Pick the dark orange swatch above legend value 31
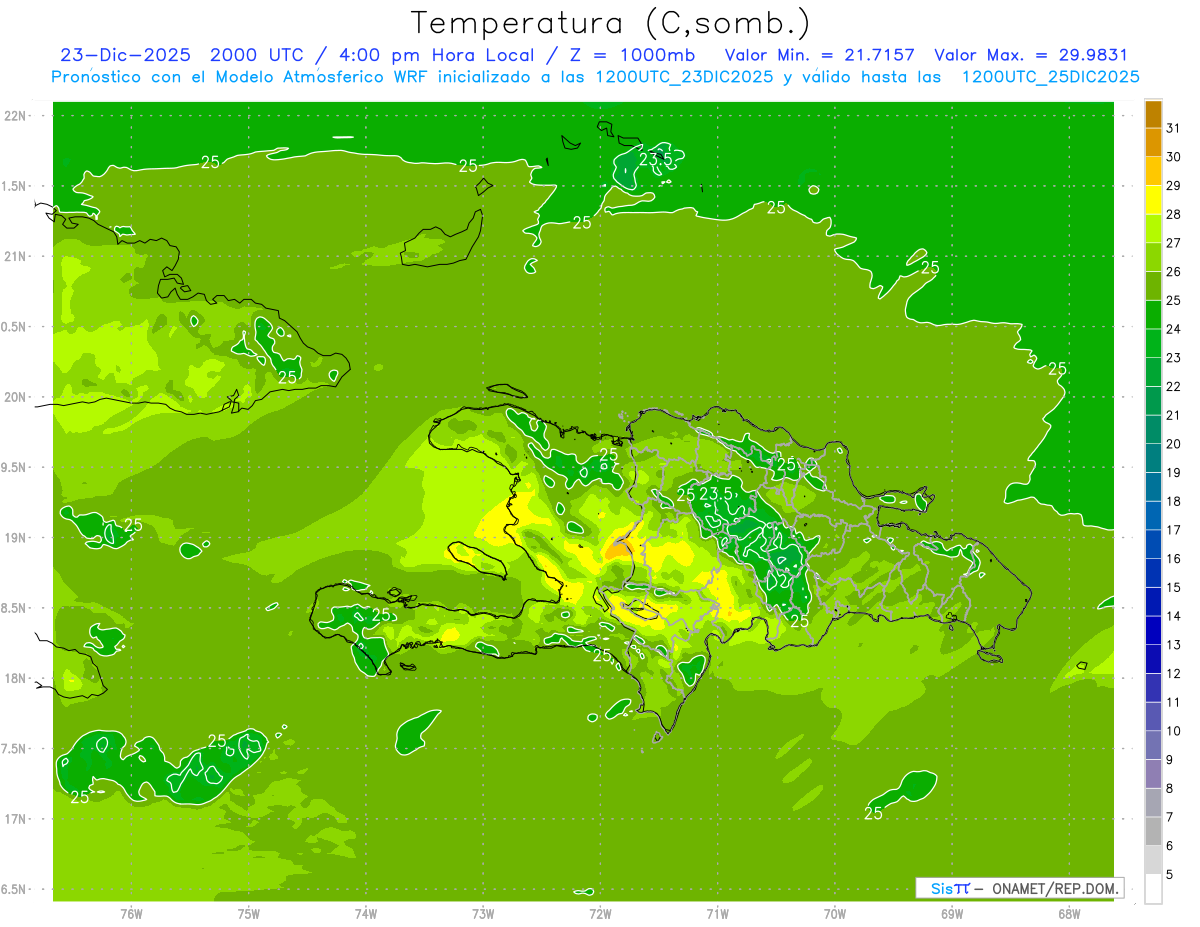 point(1153,114)
